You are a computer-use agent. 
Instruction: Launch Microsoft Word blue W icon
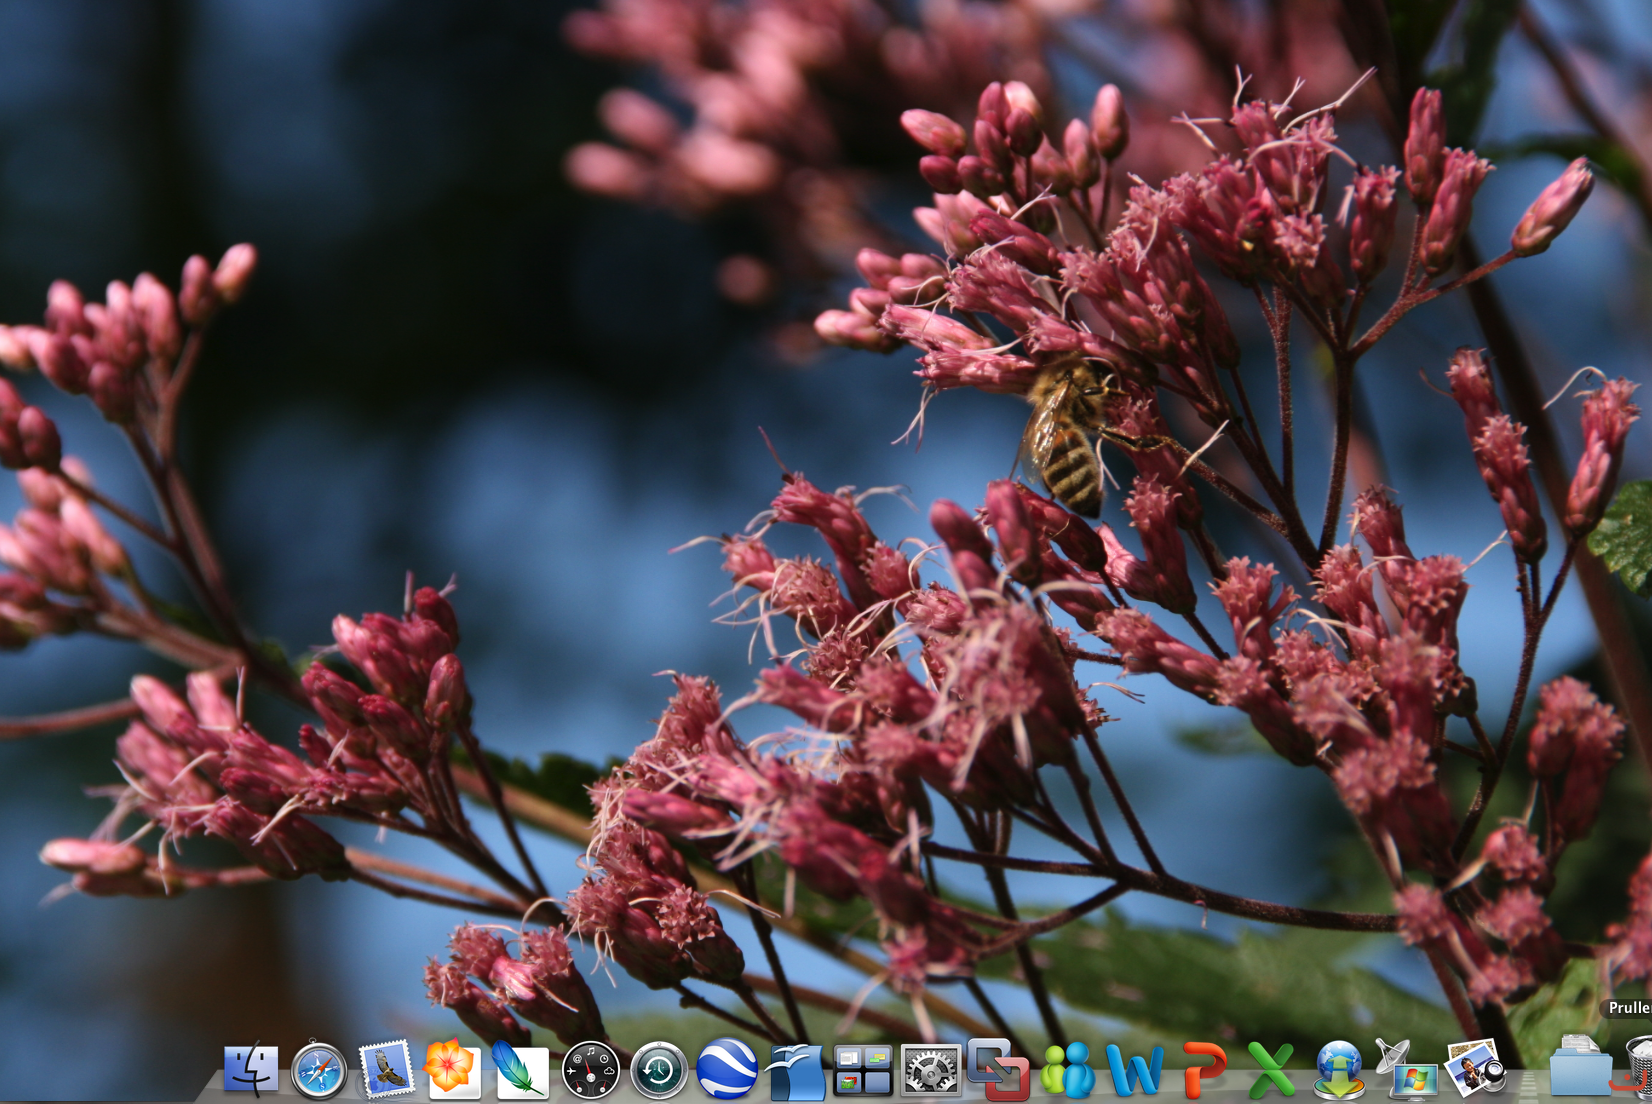1135,1071
